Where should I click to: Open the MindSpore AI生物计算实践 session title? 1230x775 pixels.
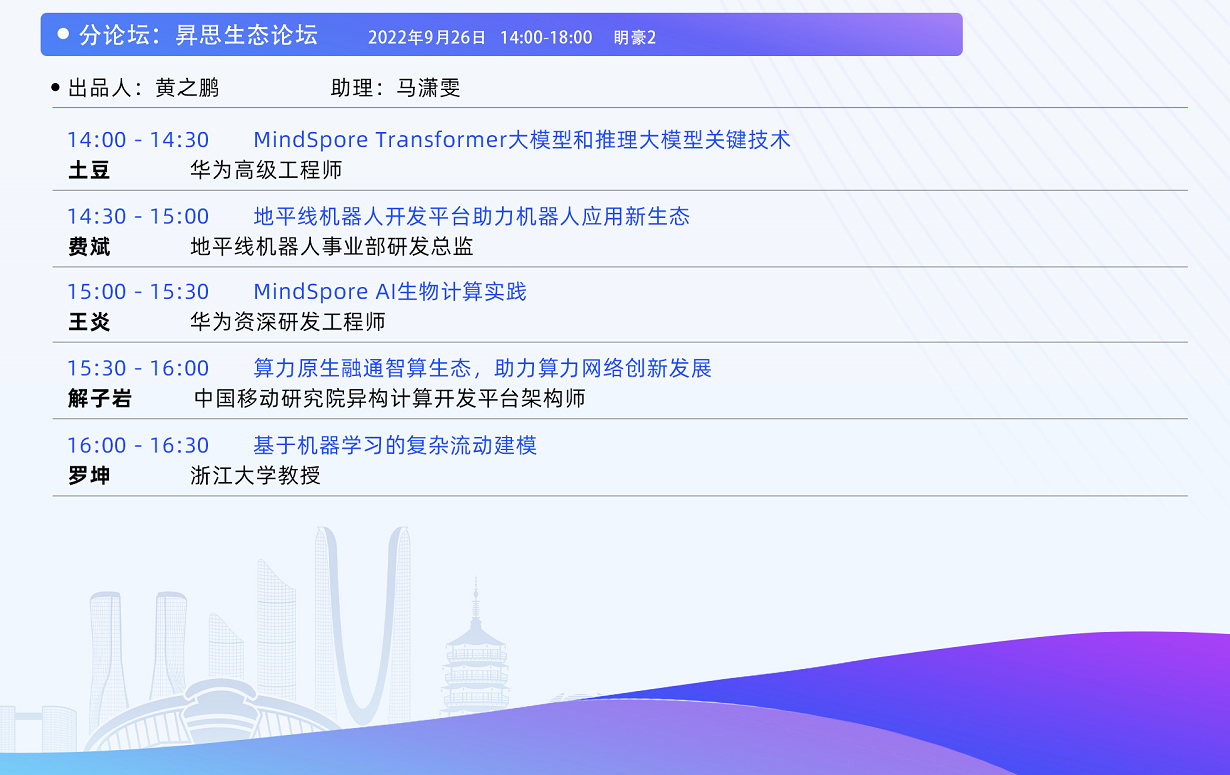click(x=390, y=292)
